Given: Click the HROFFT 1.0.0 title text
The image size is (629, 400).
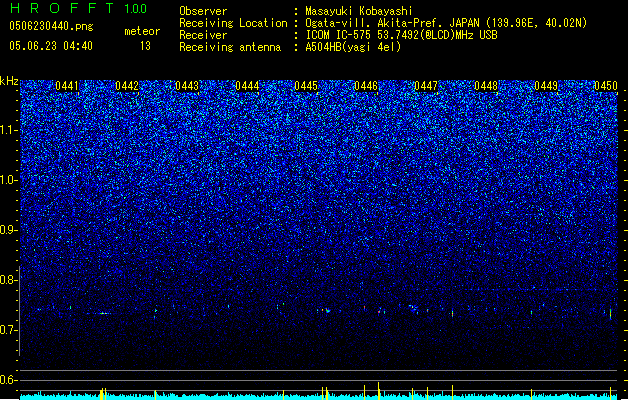Looking at the screenshot, I should coord(78,8).
